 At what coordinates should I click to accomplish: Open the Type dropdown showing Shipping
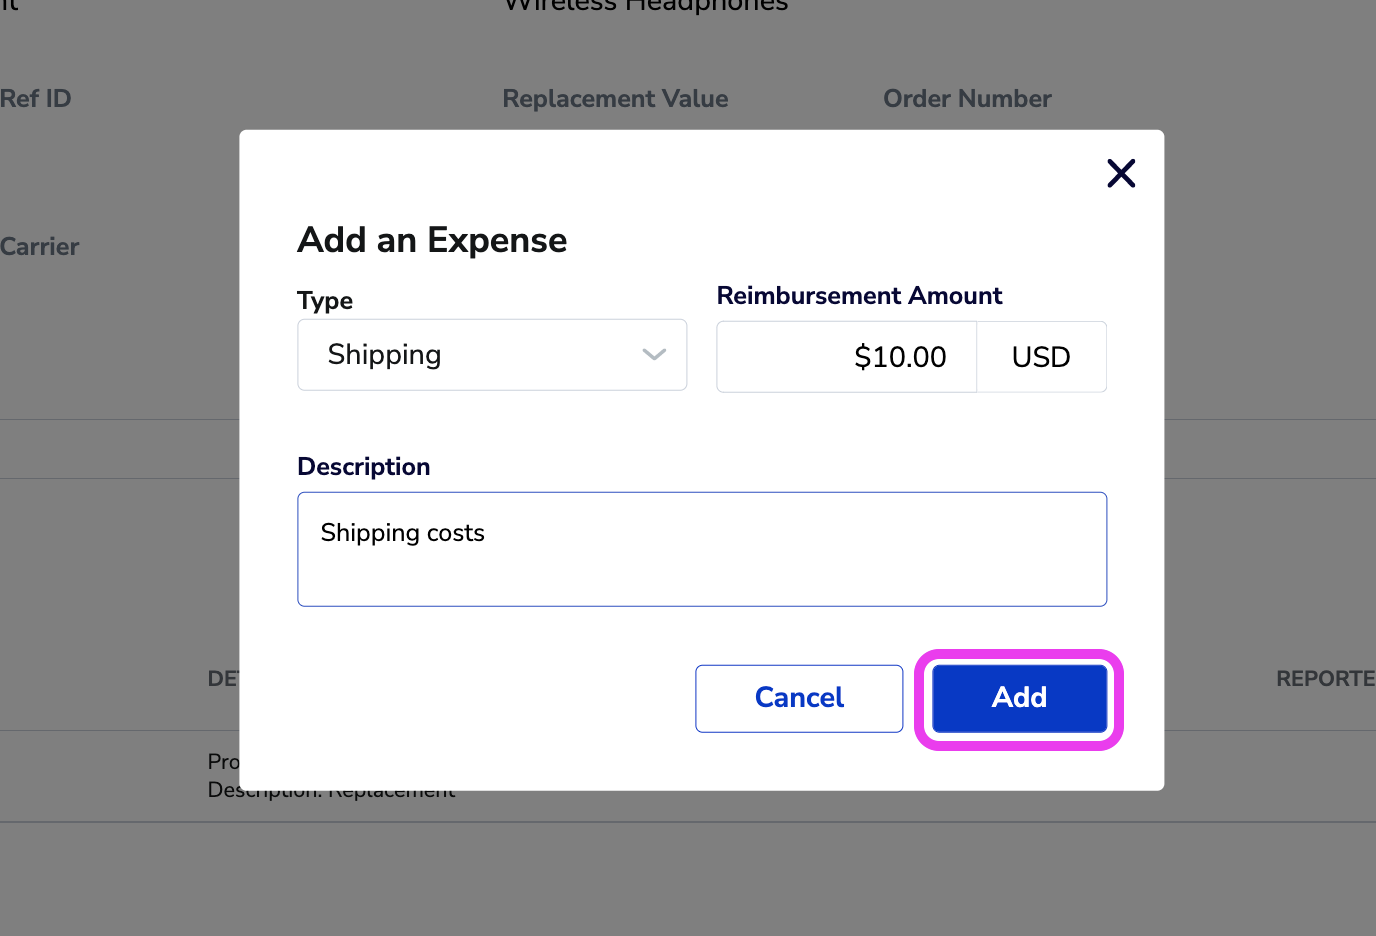pyautogui.click(x=492, y=355)
